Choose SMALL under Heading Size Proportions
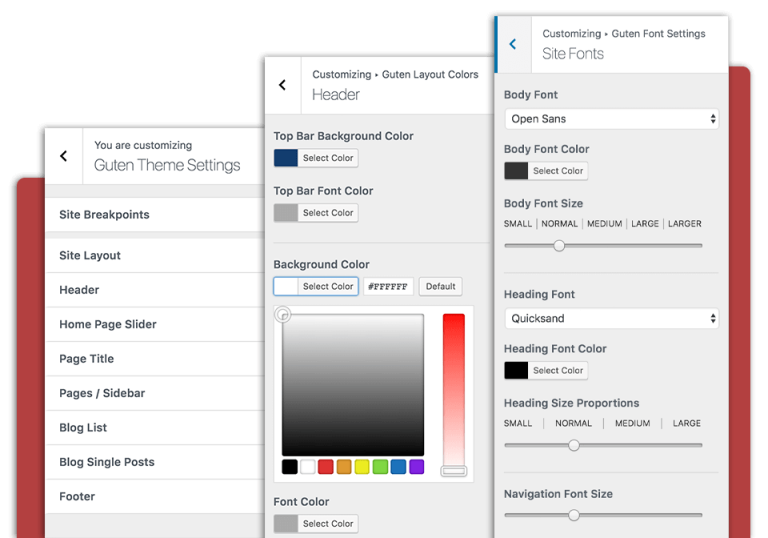 pos(518,423)
